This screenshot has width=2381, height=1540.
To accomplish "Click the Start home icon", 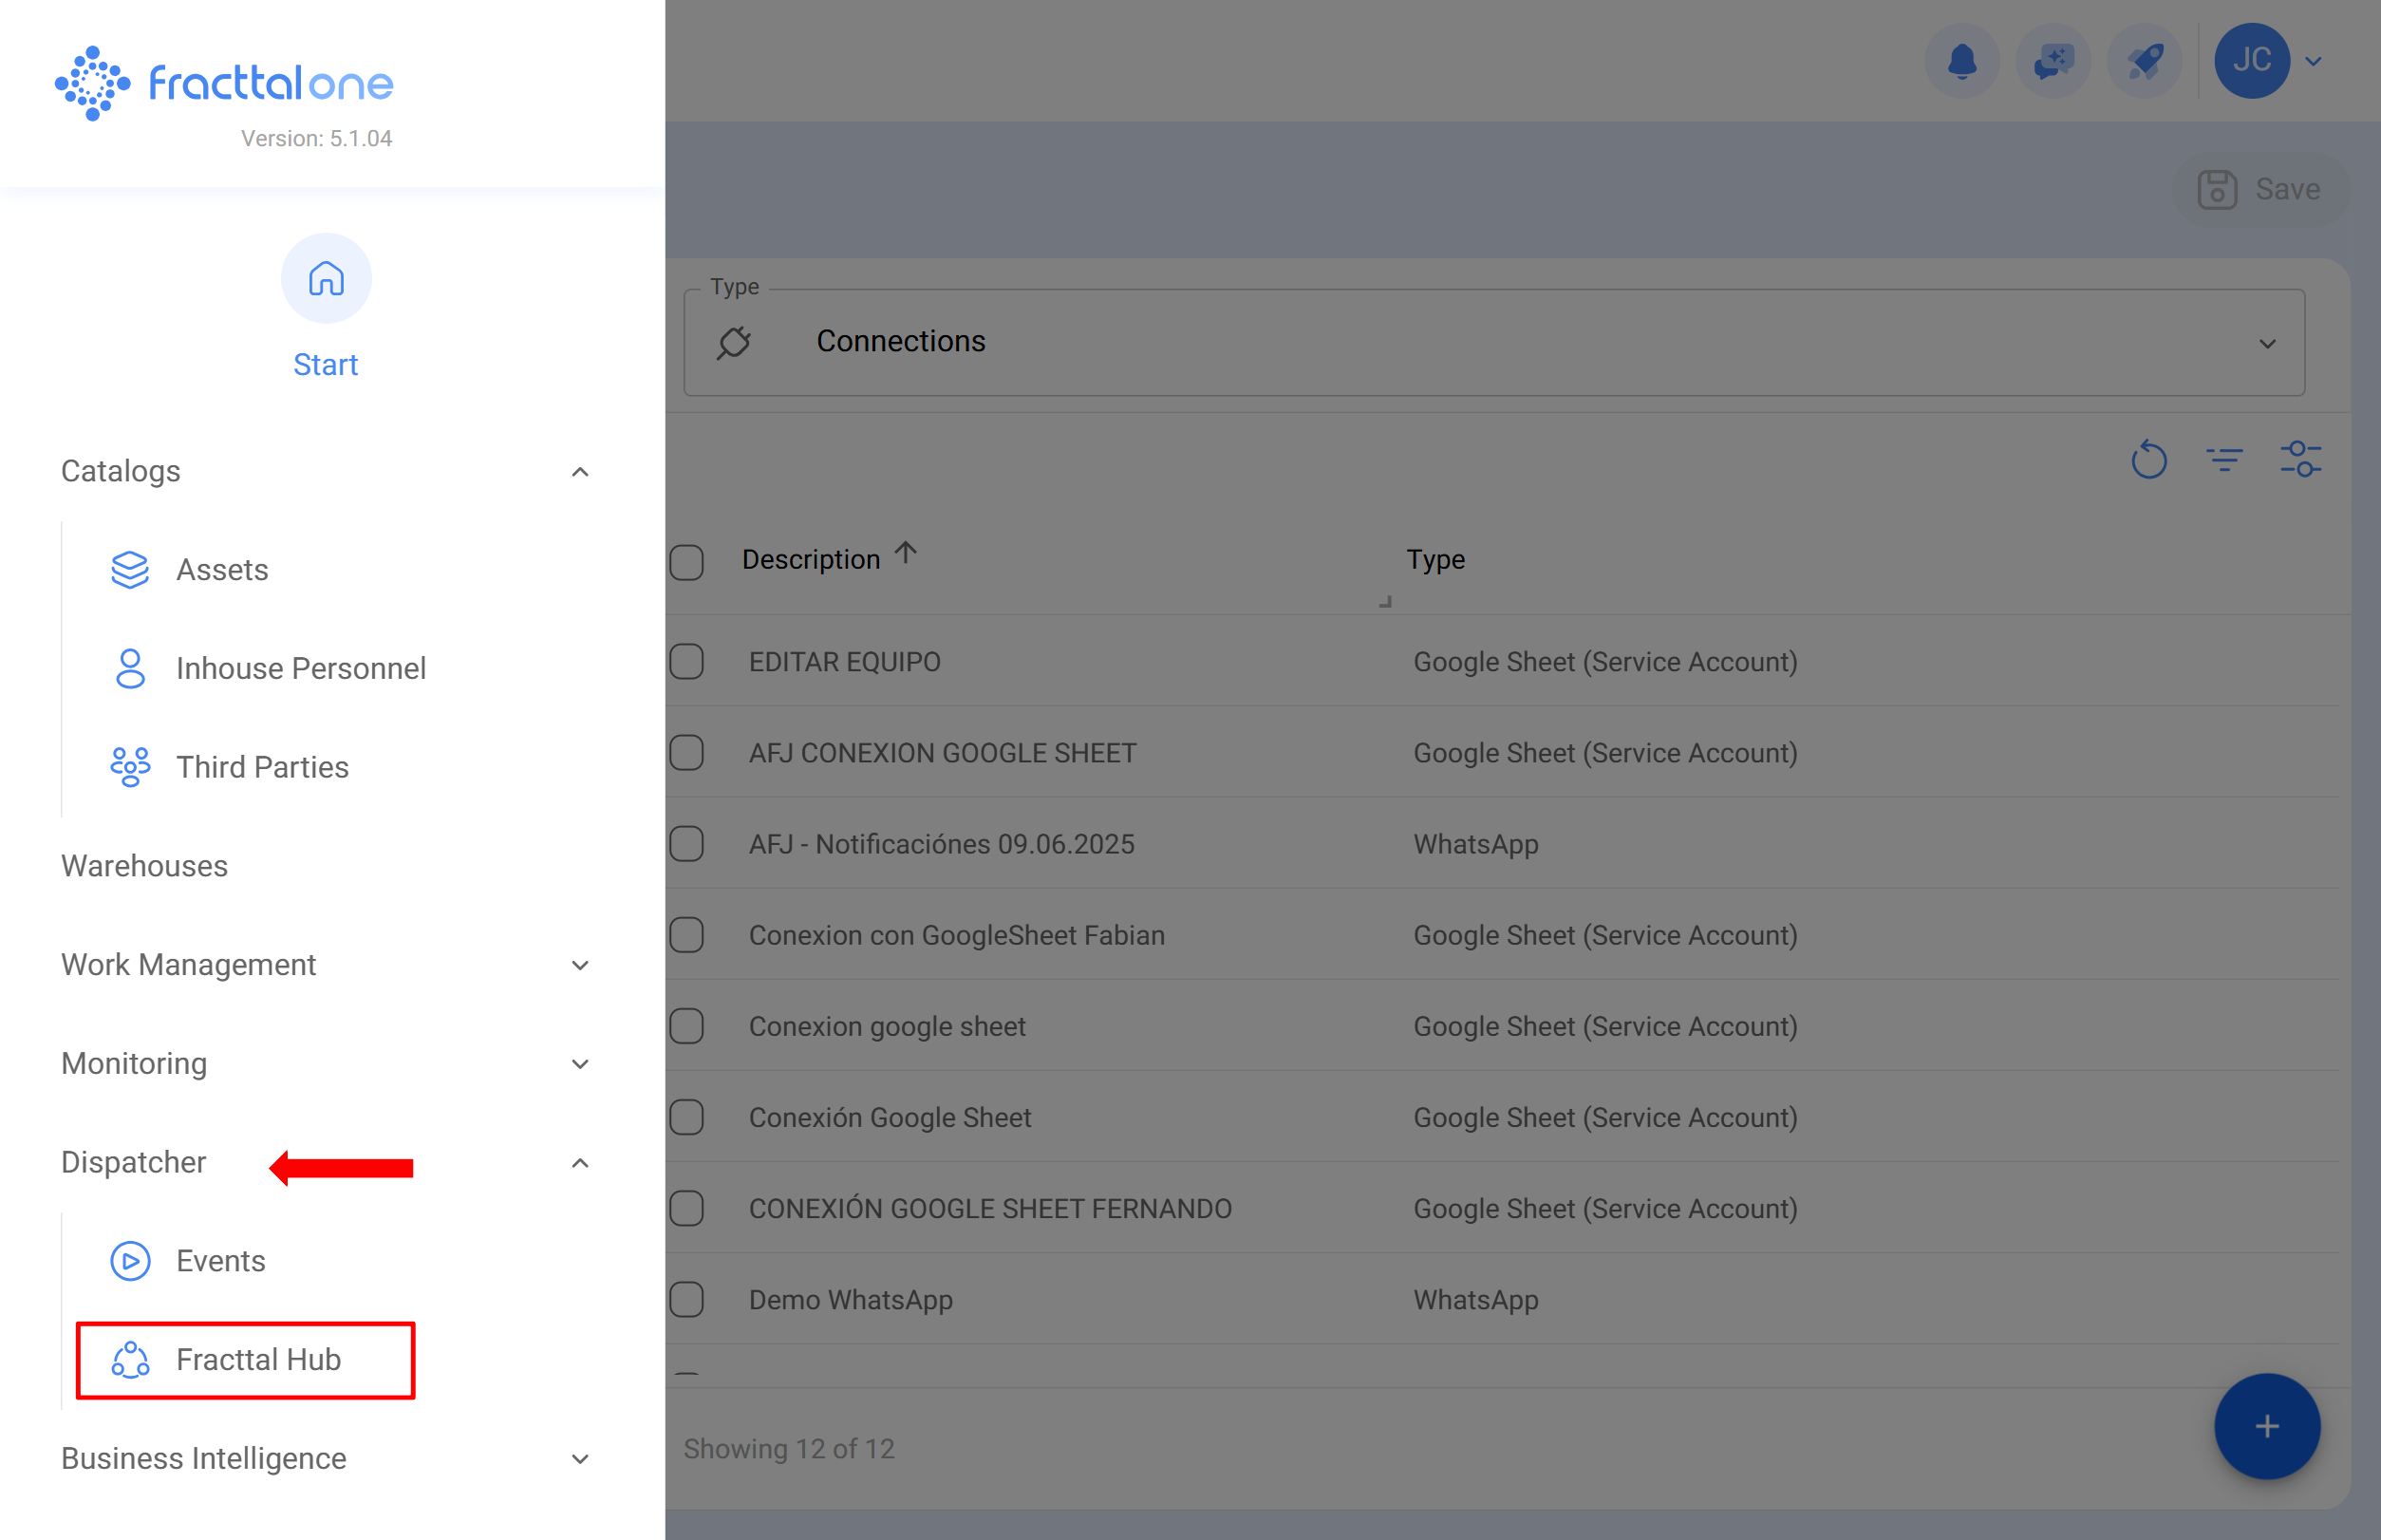I will tap(326, 279).
